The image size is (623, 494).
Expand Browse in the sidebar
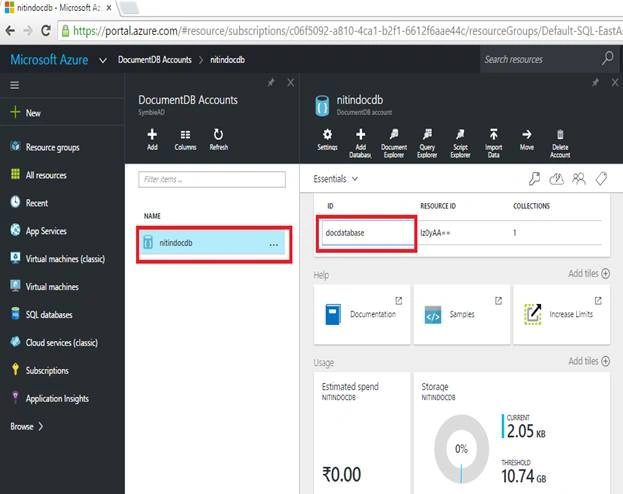tap(26, 426)
